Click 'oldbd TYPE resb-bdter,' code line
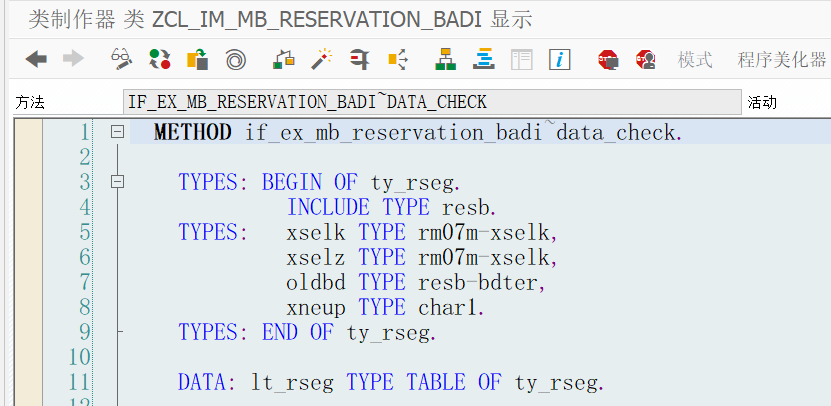Image resolution: width=831 pixels, height=406 pixels. click(416, 283)
